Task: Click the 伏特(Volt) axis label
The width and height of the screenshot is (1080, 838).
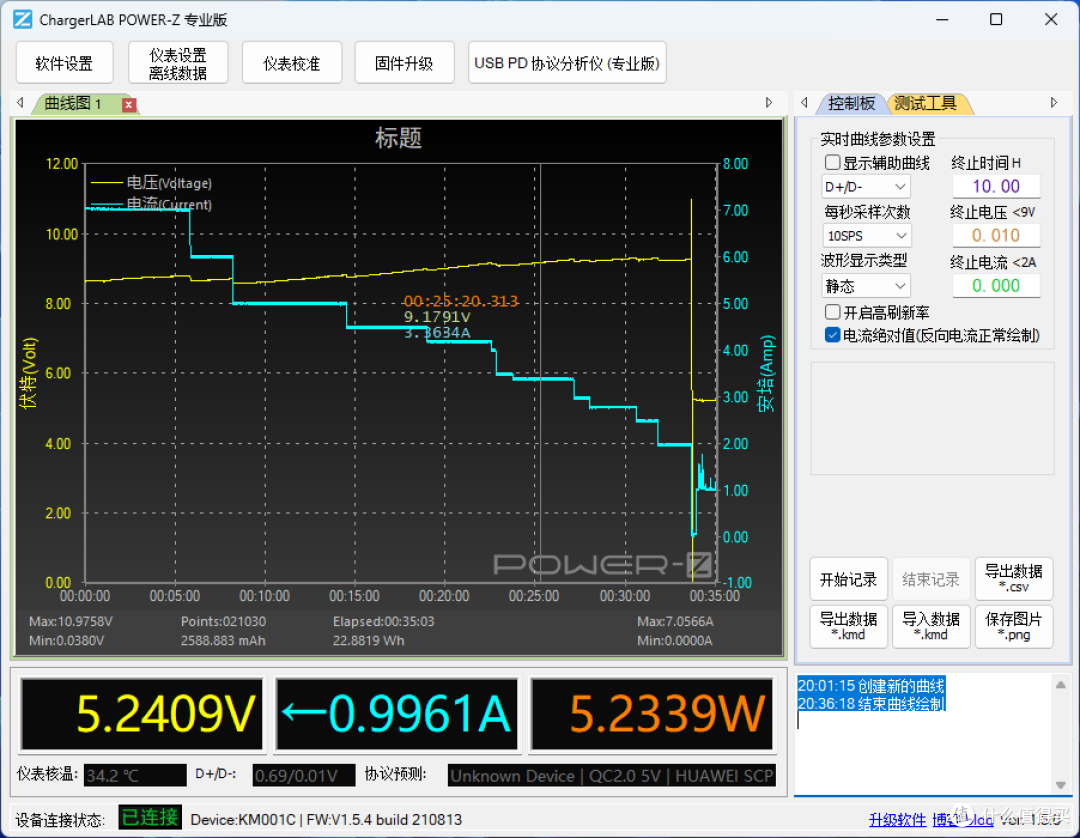Action: pos(28,373)
